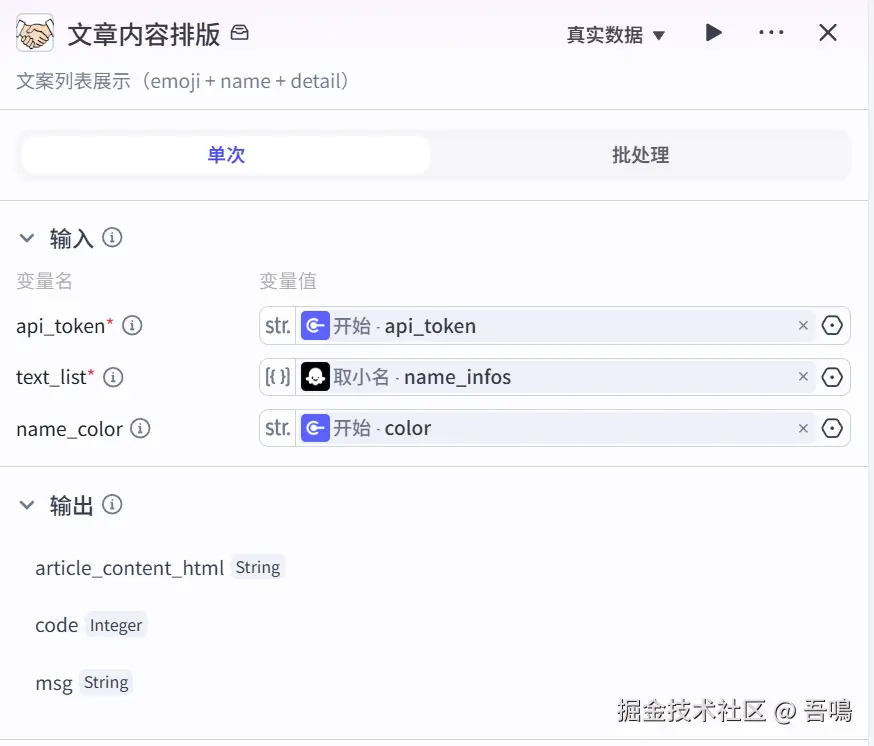
Task: Click the info icon next to name_color
Action: point(141,429)
